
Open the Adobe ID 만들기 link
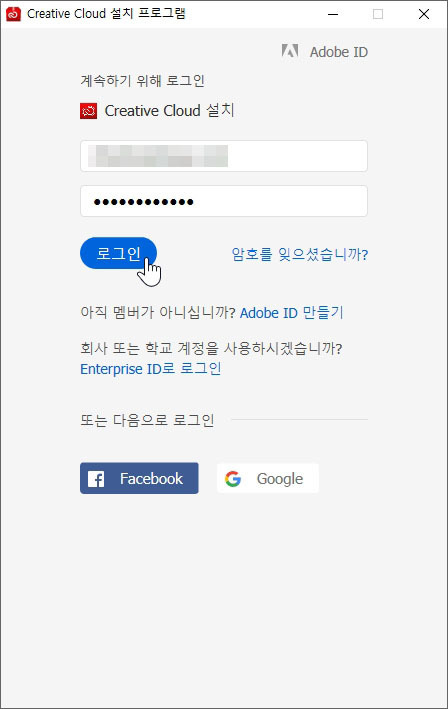point(292,312)
